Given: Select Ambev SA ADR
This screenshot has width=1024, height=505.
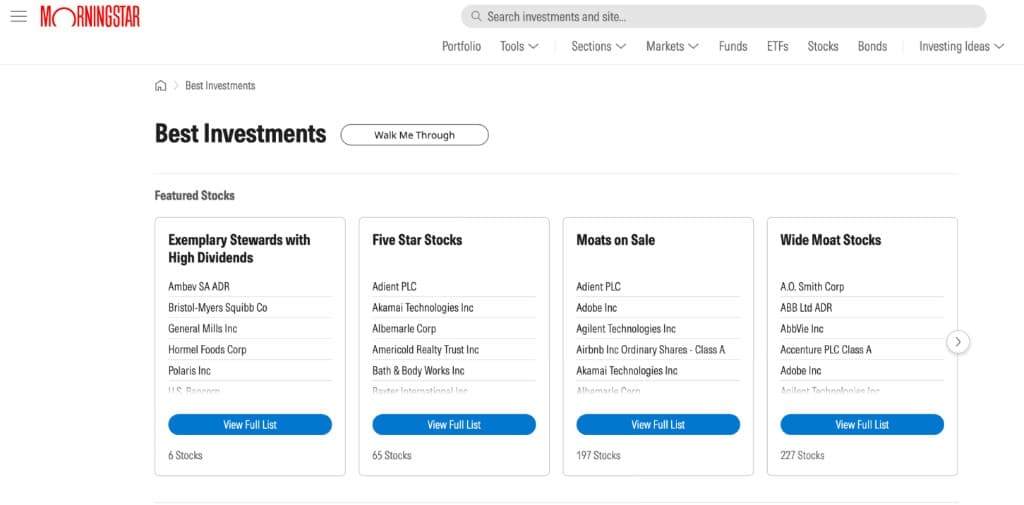Looking at the screenshot, I should coord(199,287).
